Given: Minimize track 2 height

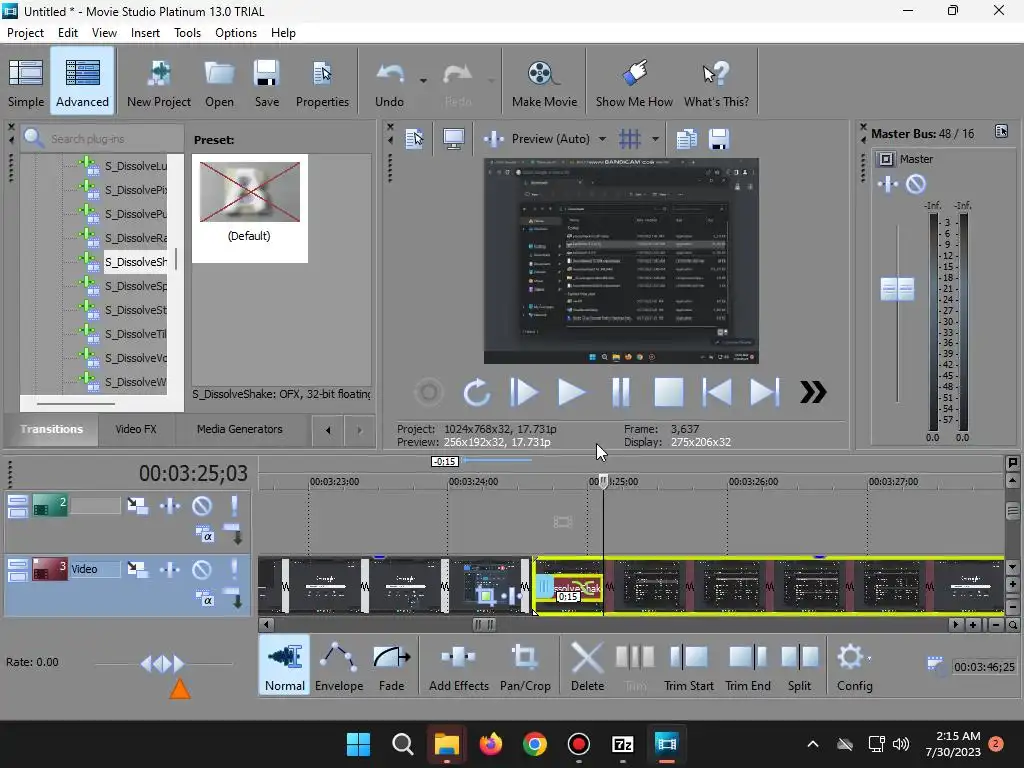Looking at the screenshot, I should pos(18,500).
